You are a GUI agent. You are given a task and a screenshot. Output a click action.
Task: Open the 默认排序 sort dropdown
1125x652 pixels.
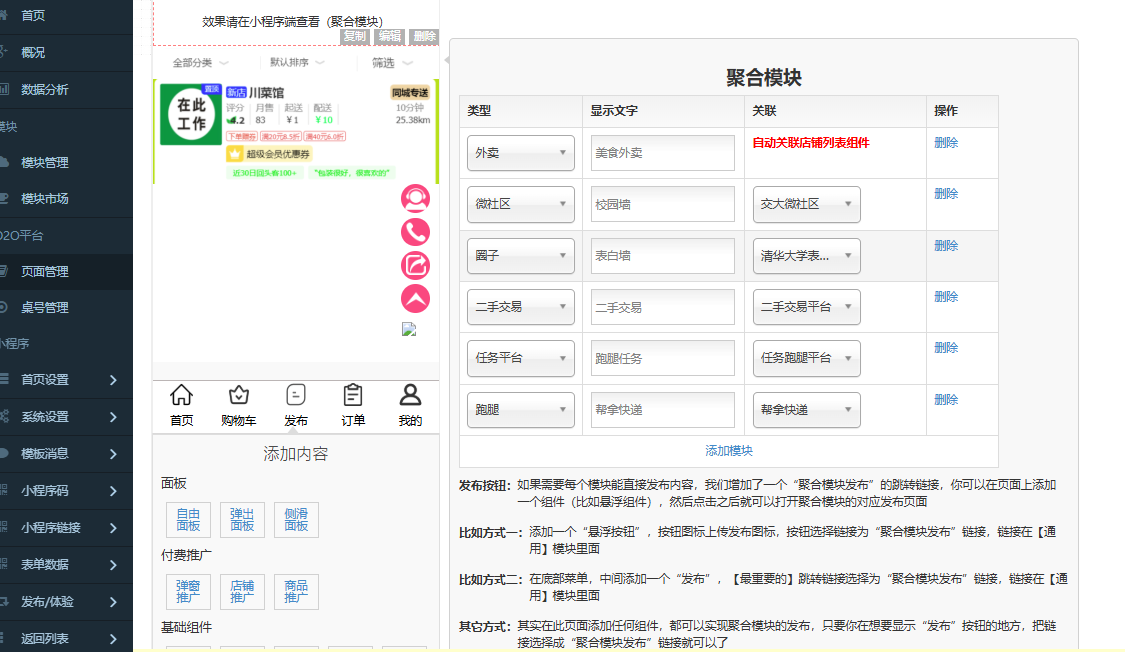pos(290,62)
